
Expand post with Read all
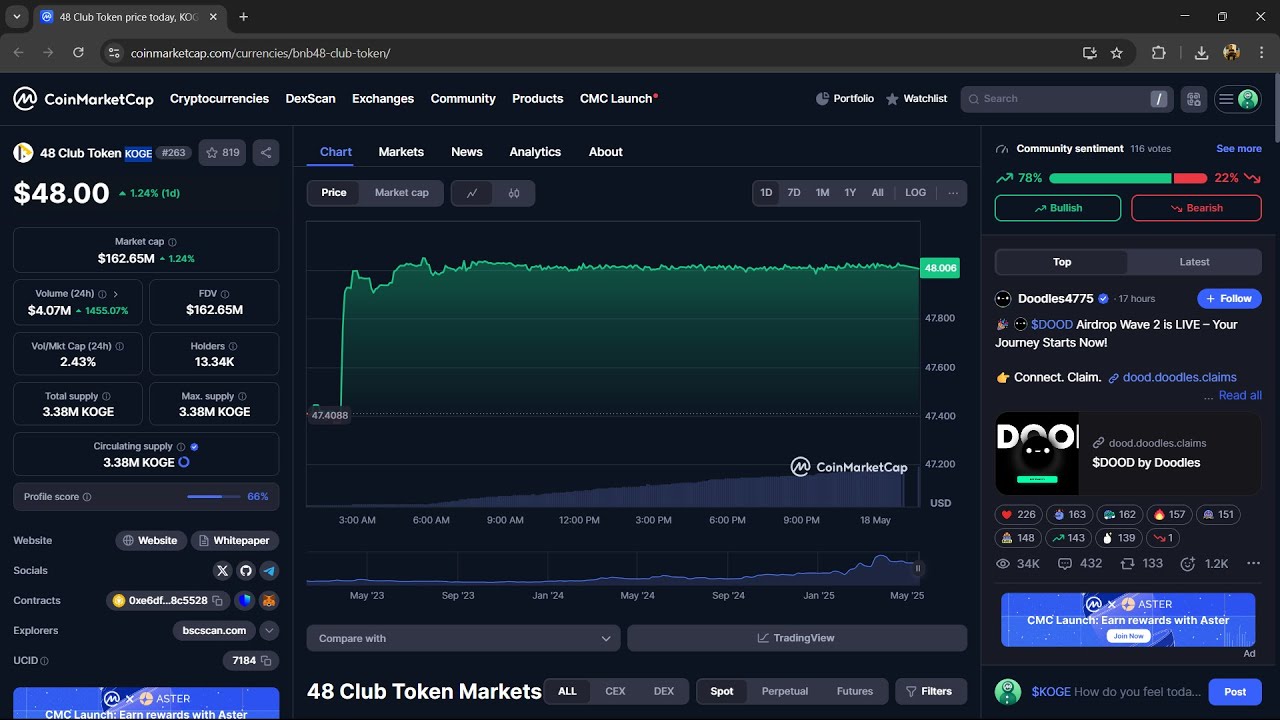(1240, 395)
